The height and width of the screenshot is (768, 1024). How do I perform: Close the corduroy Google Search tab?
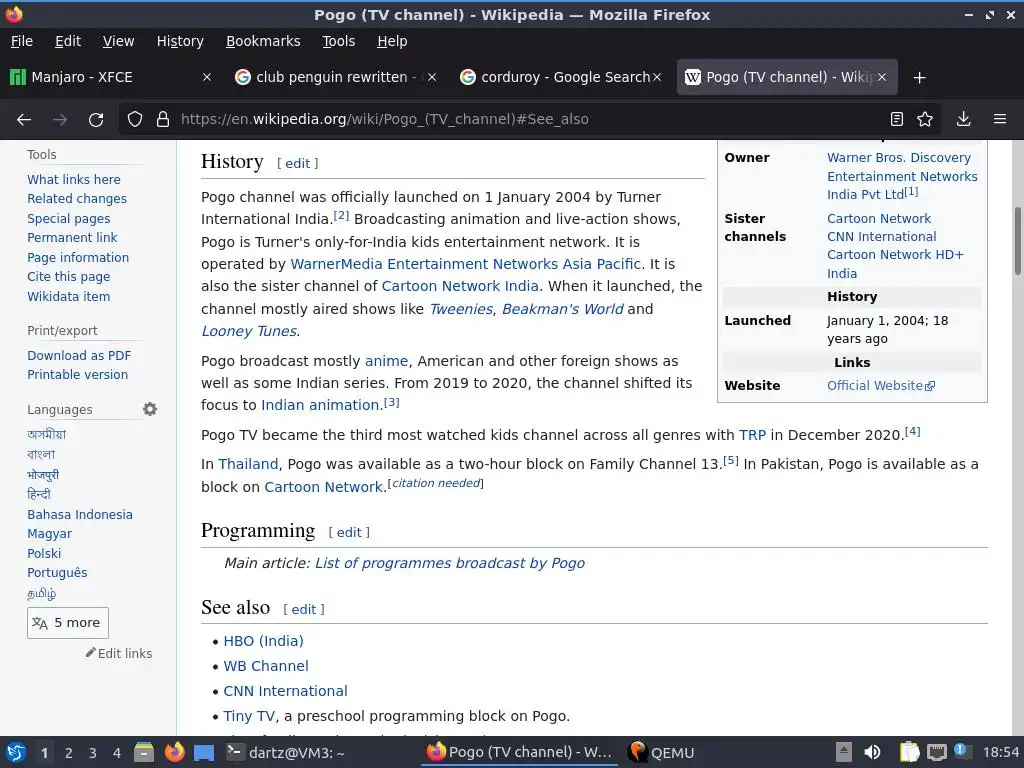pos(657,78)
